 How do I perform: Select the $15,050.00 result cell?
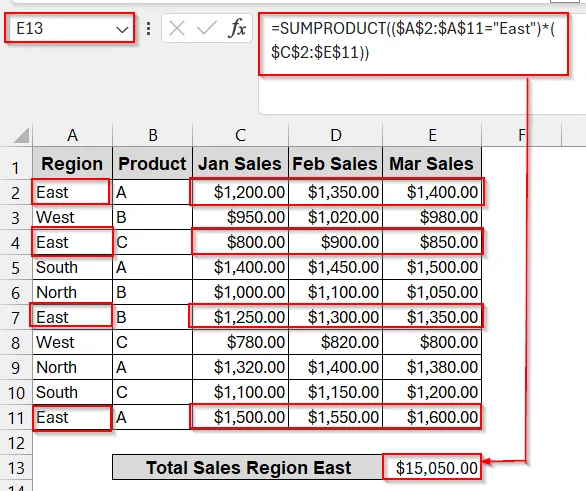[x=432, y=467]
